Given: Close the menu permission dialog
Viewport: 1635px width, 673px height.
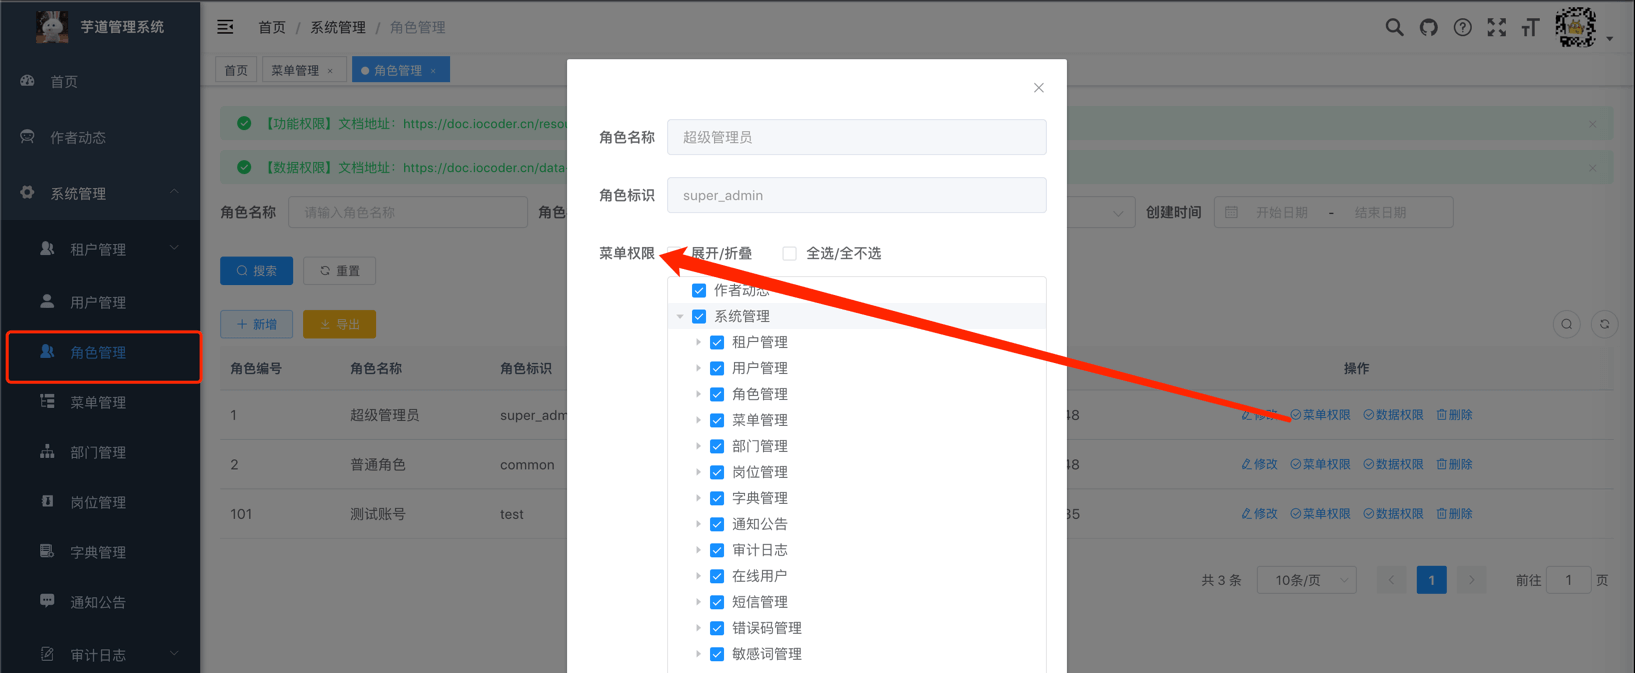Looking at the screenshot, I should coord(1039,88).
